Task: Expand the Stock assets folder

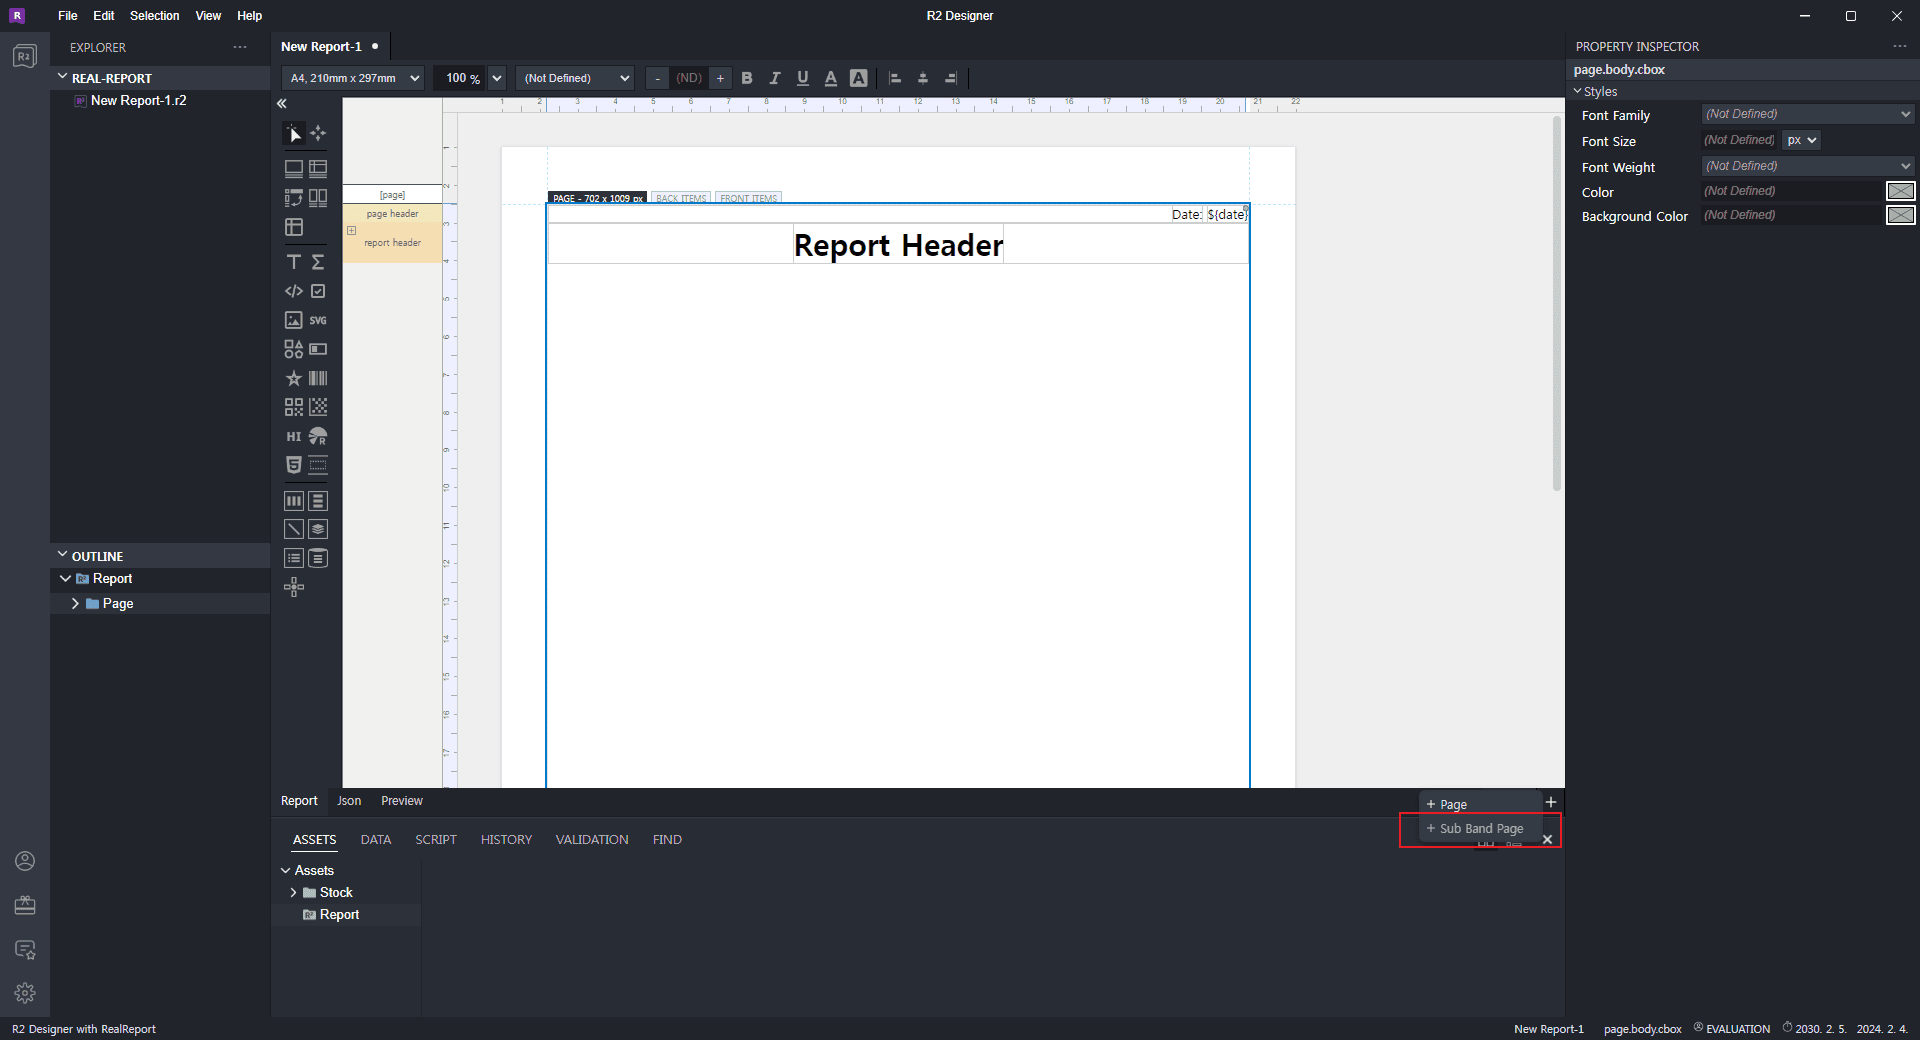Action: coord(293,893)
